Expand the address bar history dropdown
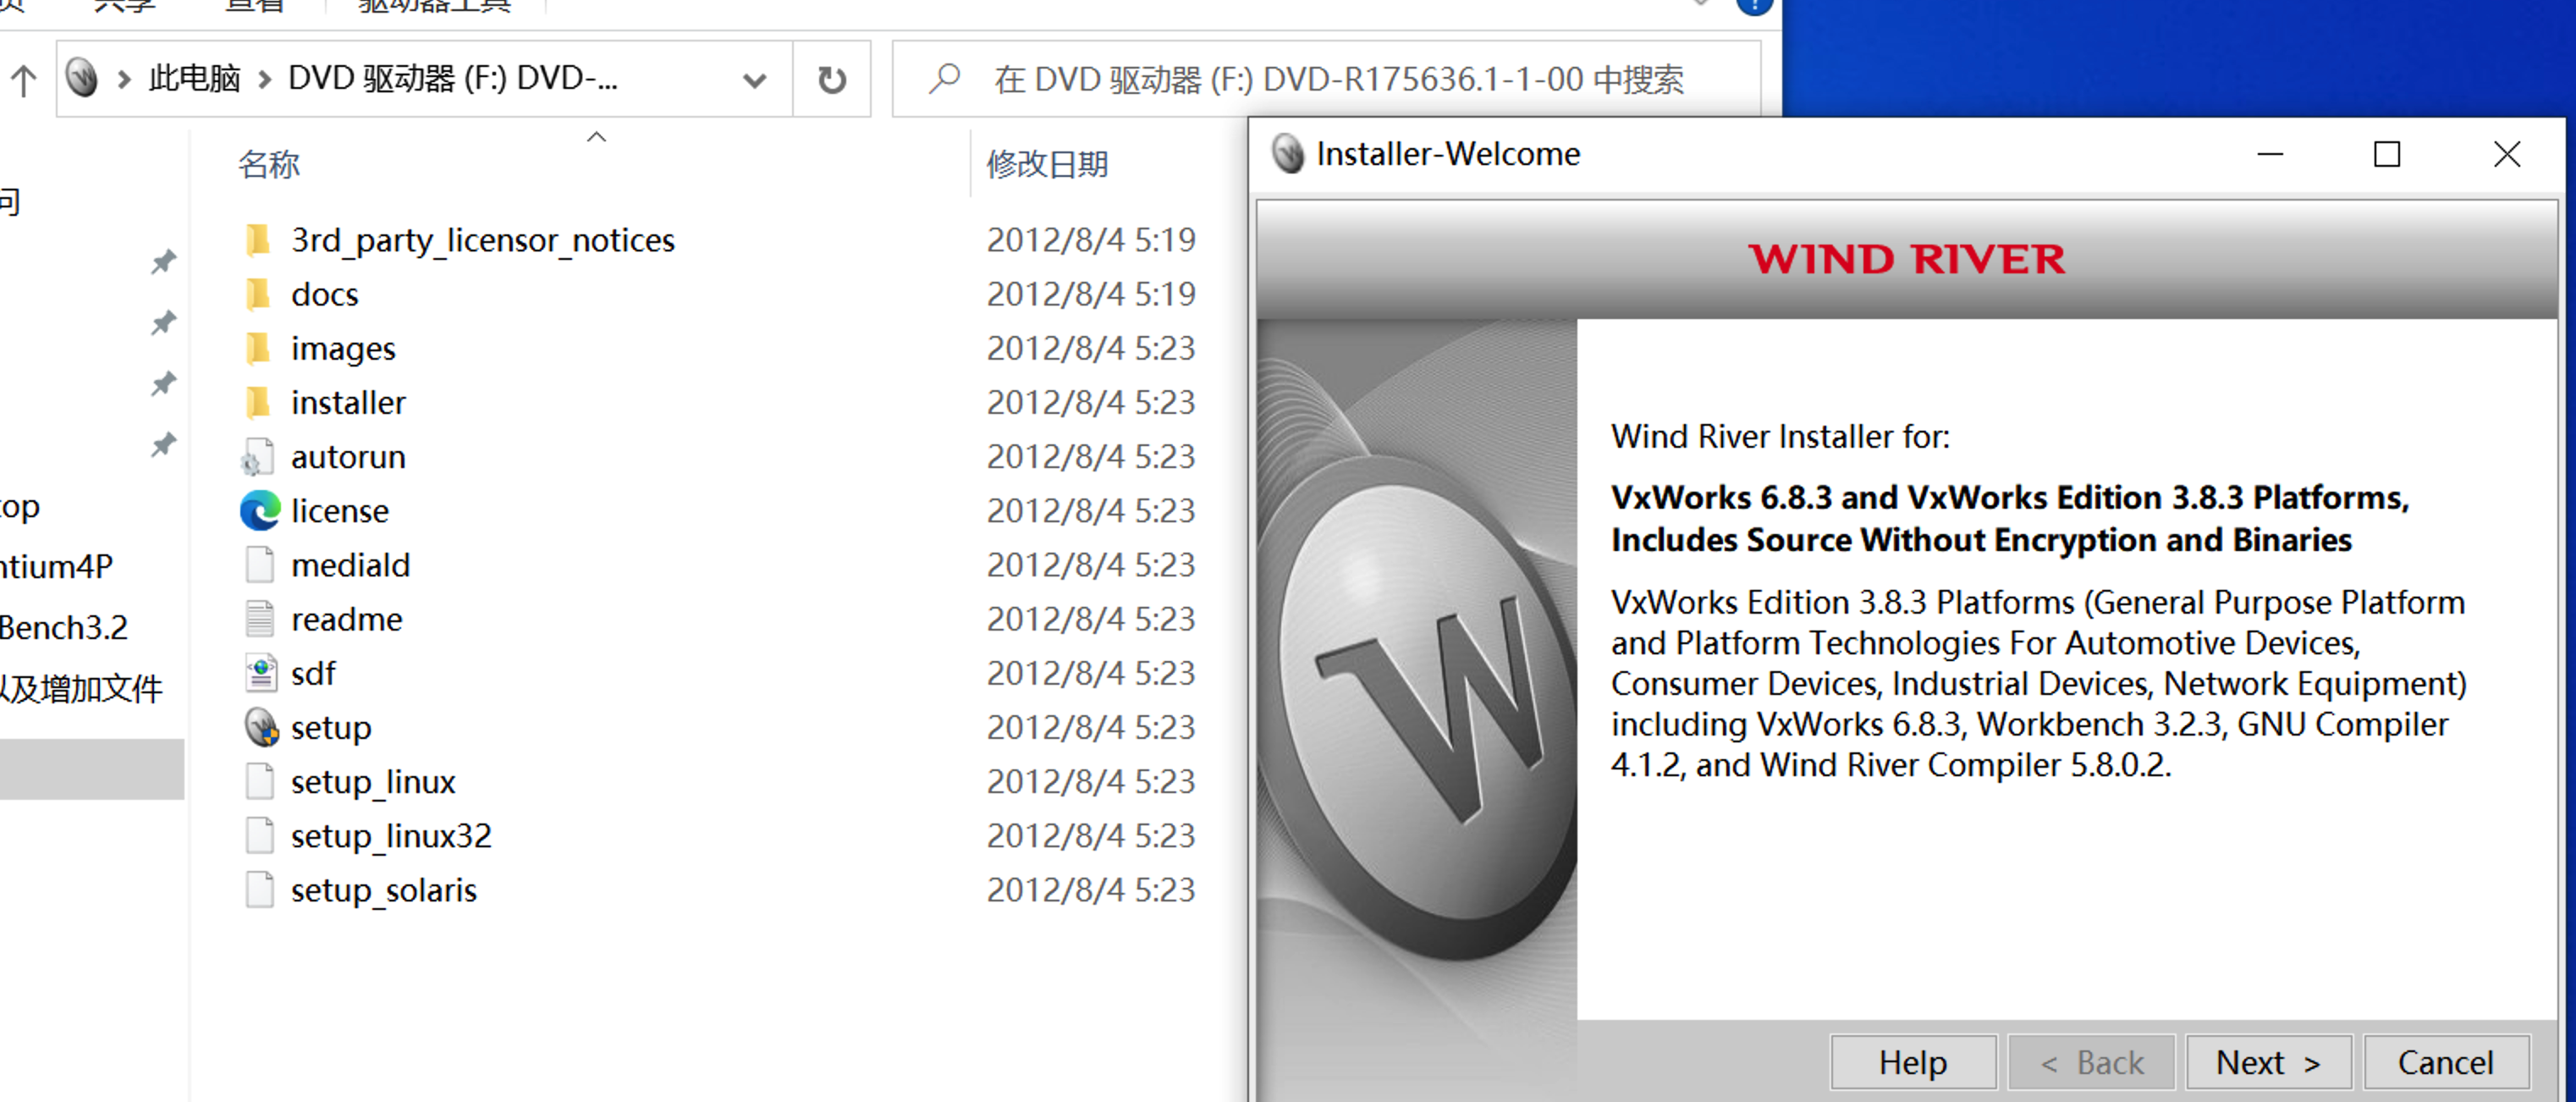 (755, 80)
